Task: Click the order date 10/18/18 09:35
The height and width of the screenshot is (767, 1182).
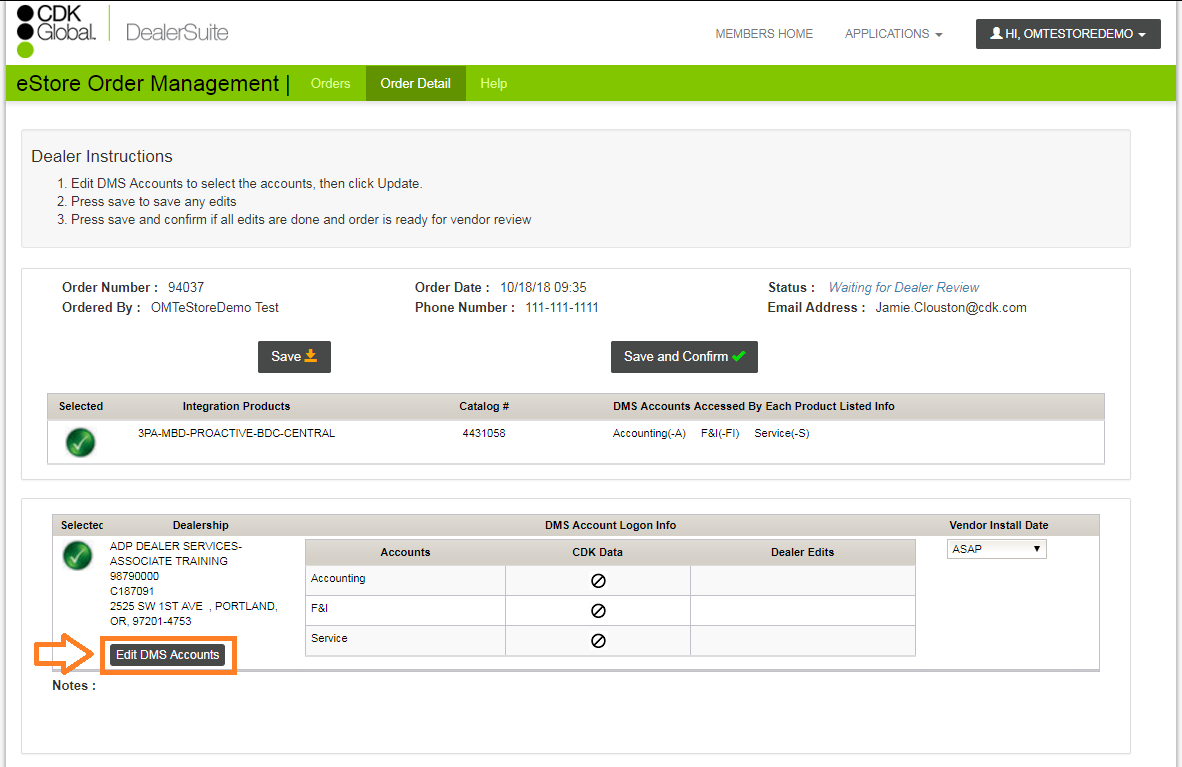Action: pos(543,287)
